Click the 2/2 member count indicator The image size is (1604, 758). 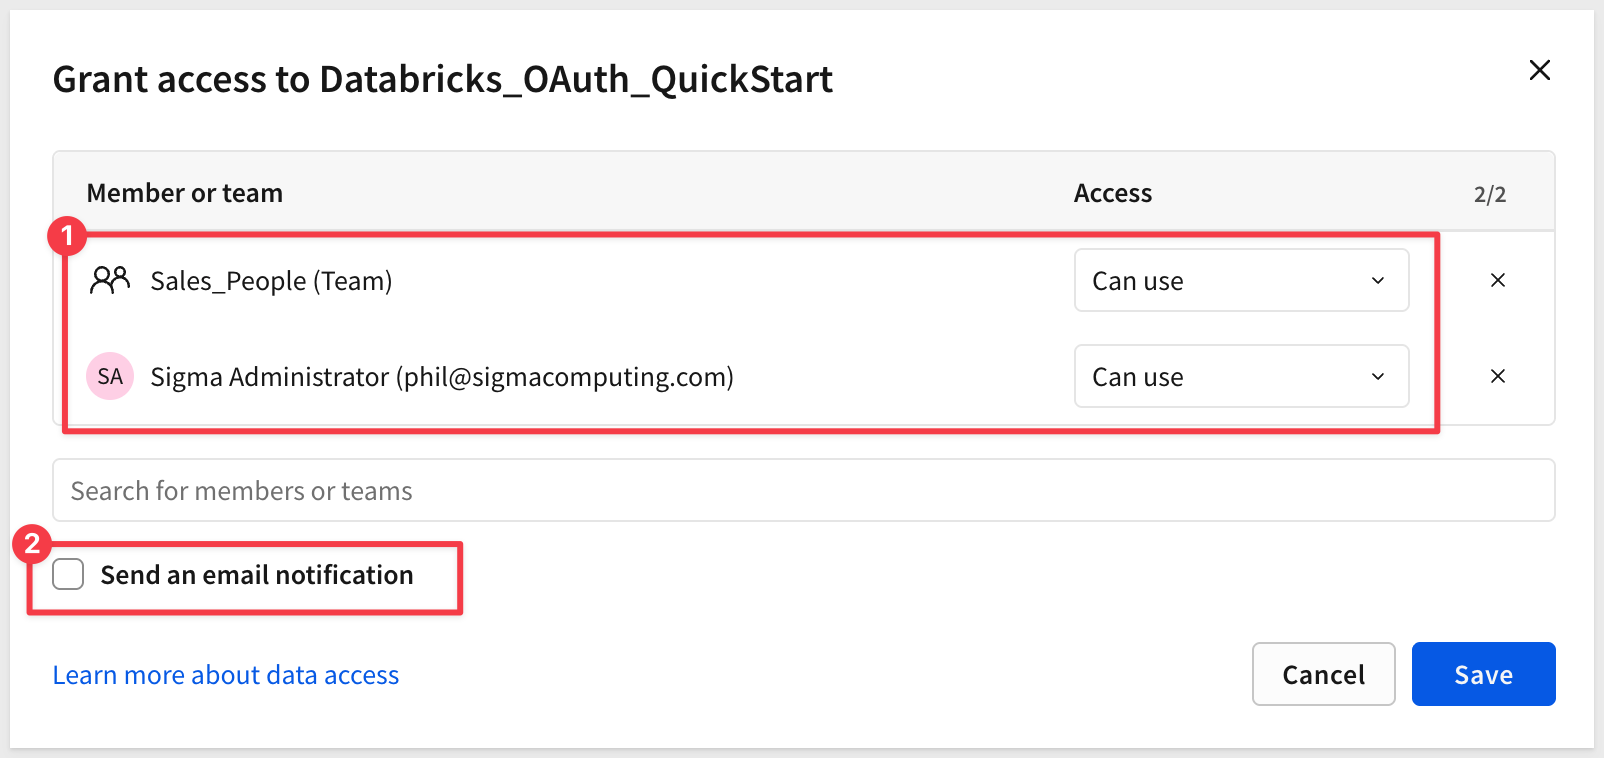[1489, 194]
